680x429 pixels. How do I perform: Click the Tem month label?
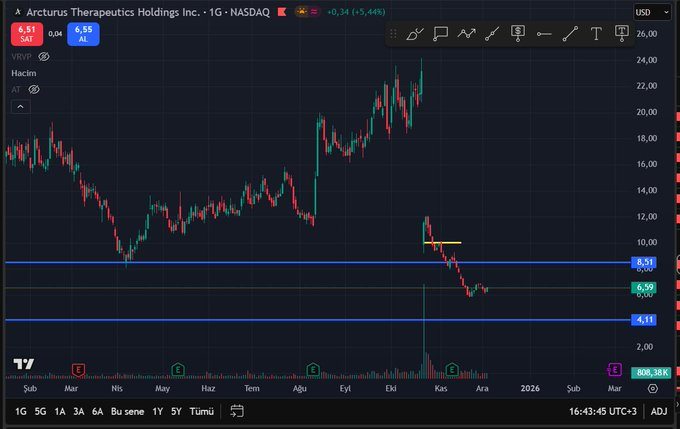(252, 388)
